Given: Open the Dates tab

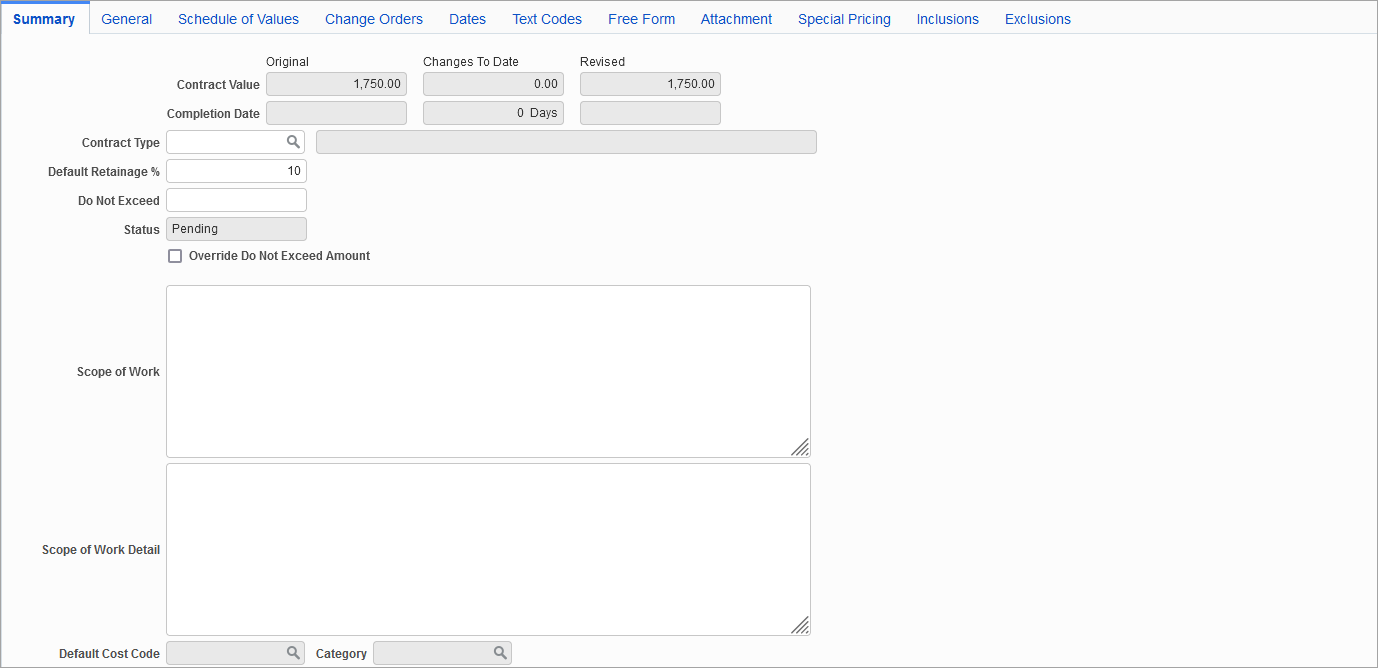Looking at the screenshot, I should pos(467,18).
